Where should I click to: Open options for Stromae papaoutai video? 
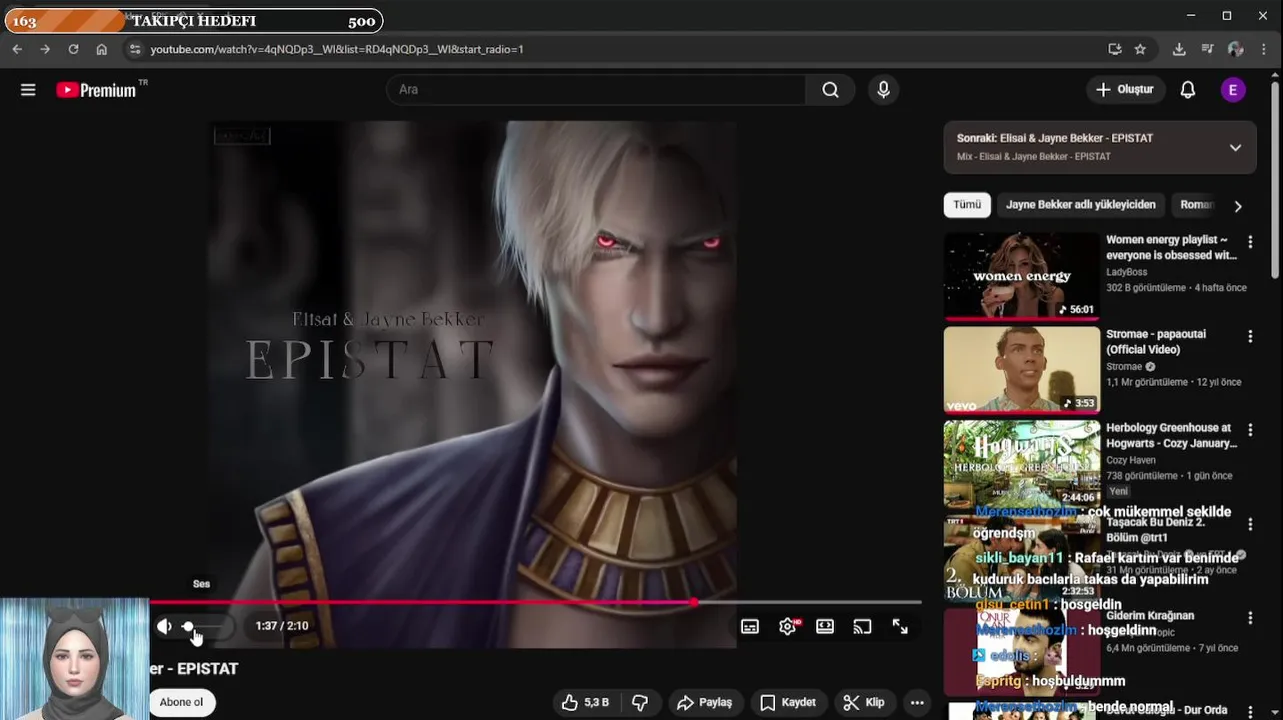click(x=1250, y=336)
